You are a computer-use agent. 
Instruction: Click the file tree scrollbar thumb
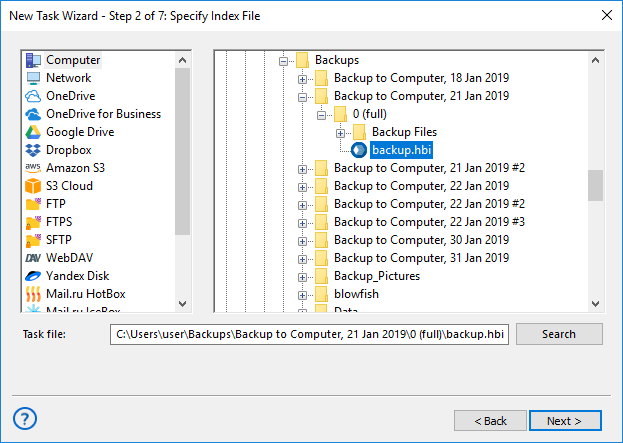(595, 186)
